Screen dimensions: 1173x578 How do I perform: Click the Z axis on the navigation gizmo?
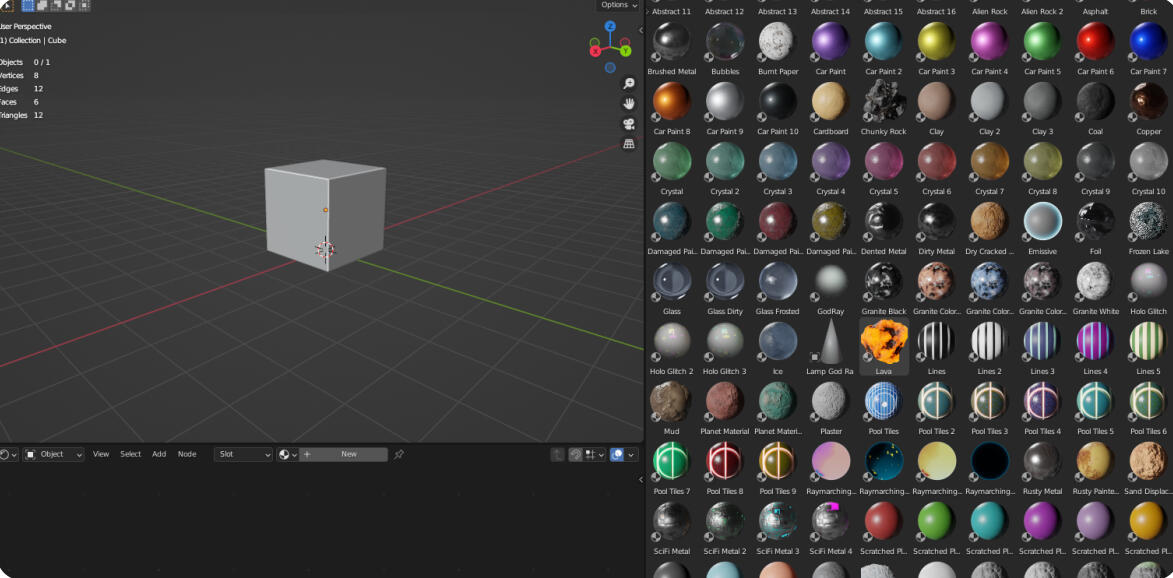tap(610, 27)
